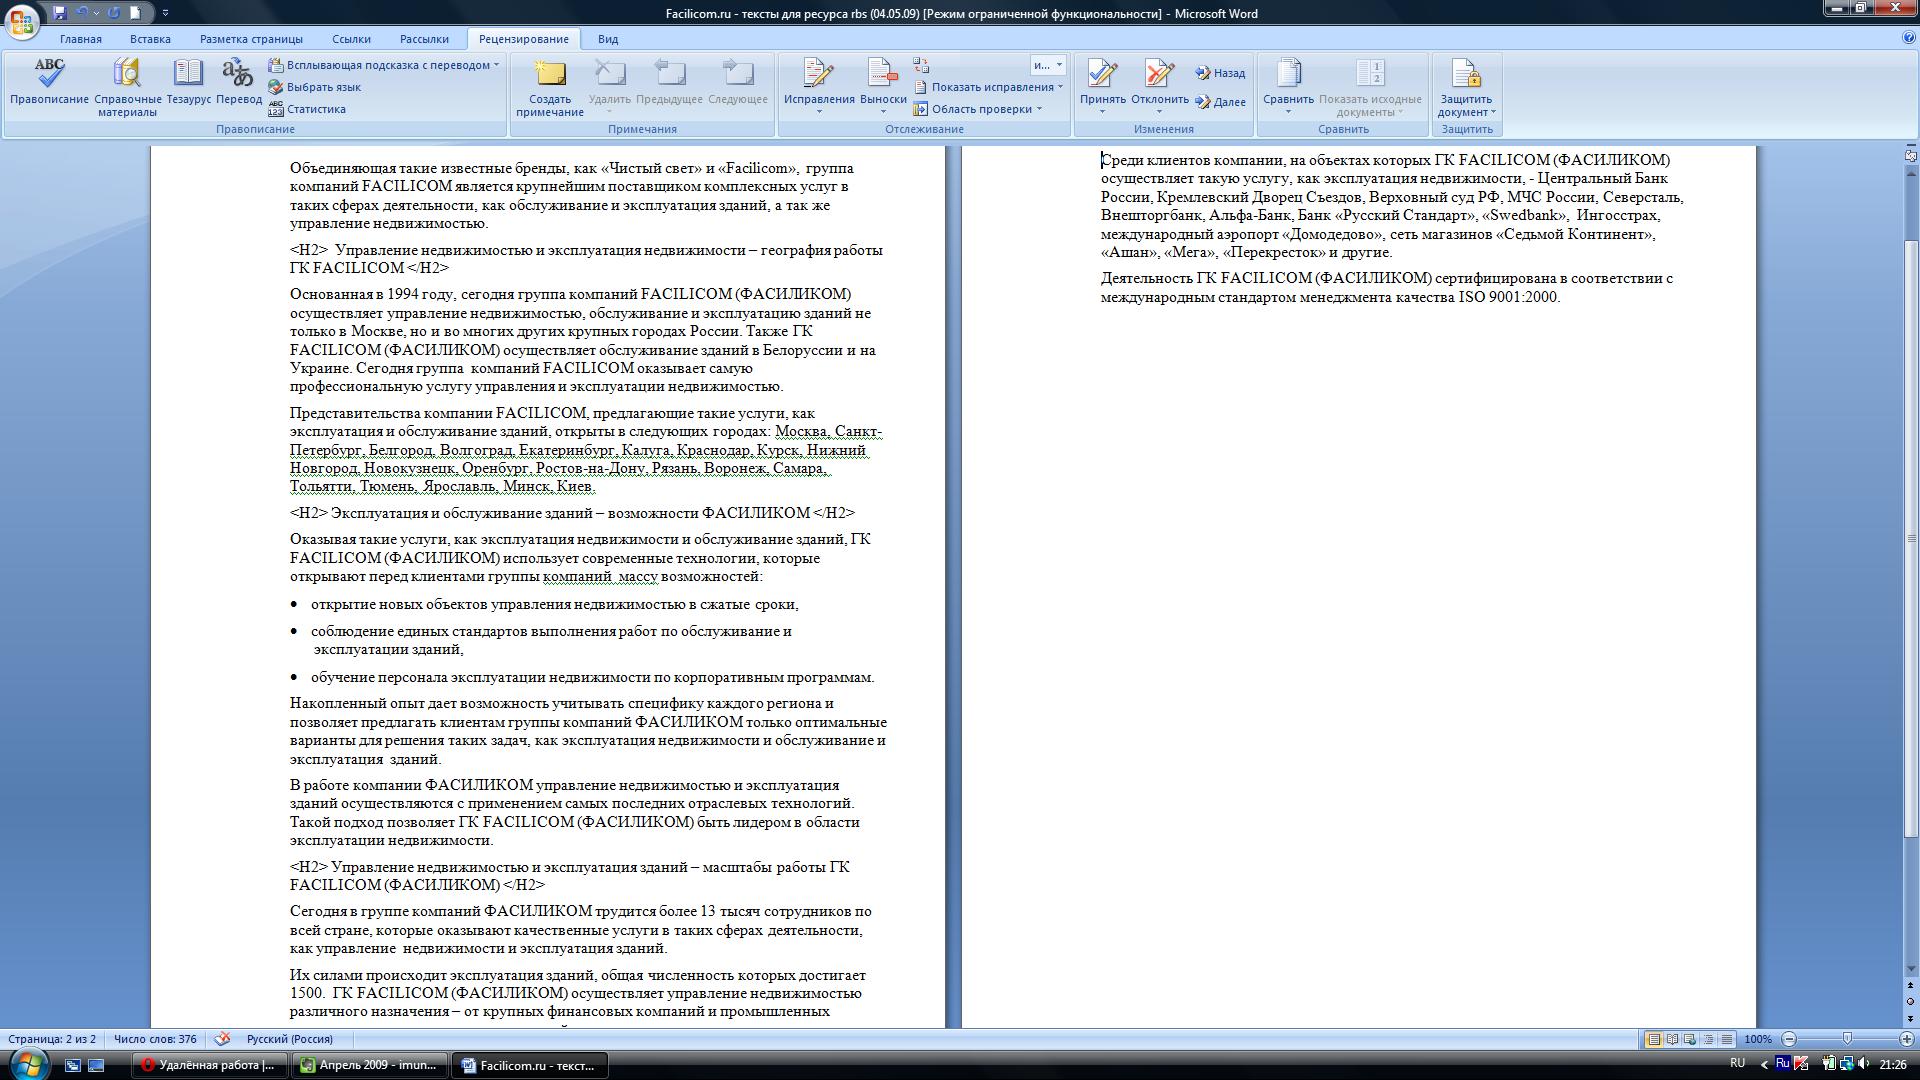The image size is (1920, 1080).
Task: Switch to full screen reading view
Action: 1672,1039
